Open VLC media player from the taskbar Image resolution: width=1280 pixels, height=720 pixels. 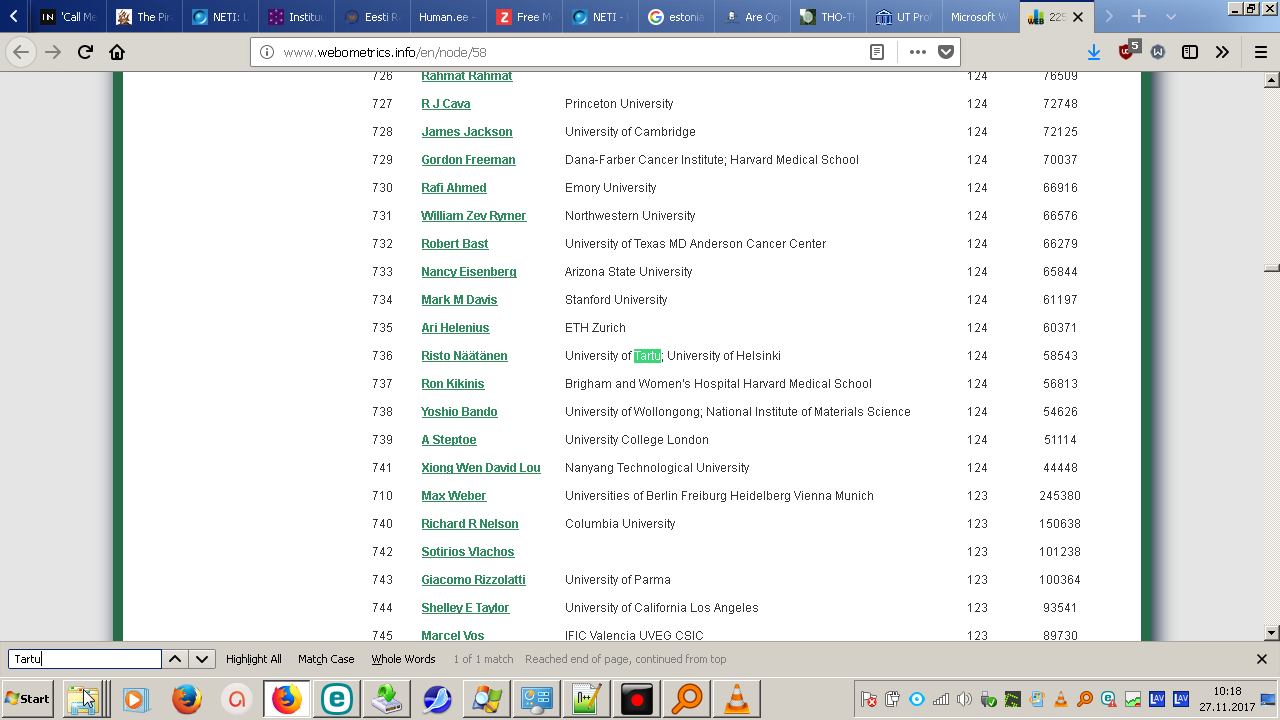(737, 698)
